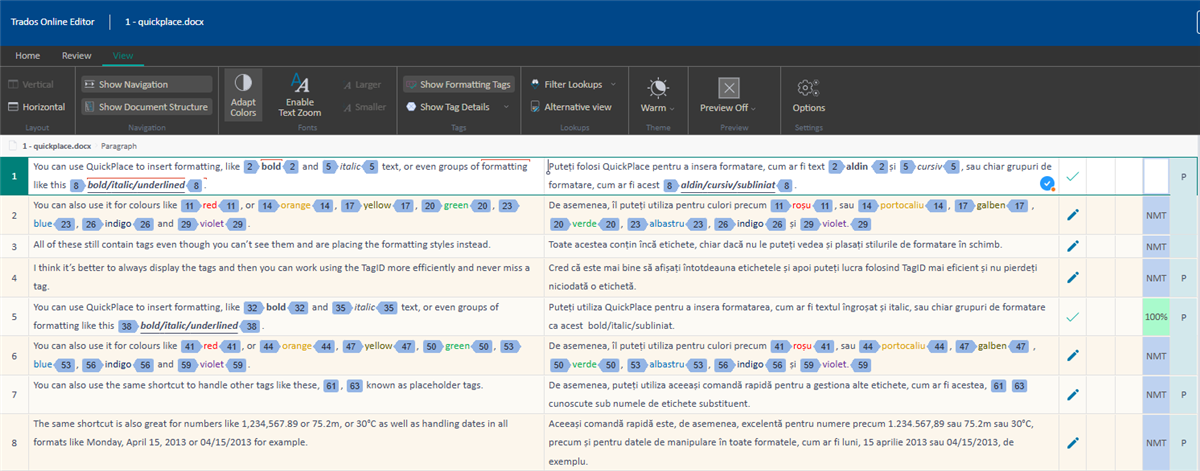Toggle Show Formatting Tags
This screenshot has height=471, width=1200.
coord(457,85)
